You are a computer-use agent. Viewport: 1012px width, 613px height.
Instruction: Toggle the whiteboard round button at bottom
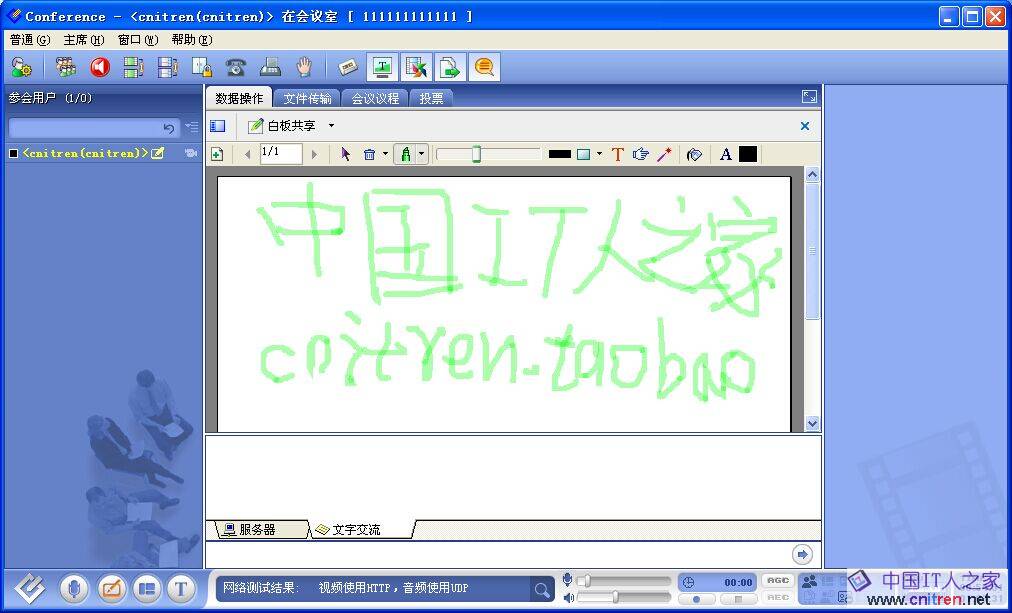coord(111,588)
